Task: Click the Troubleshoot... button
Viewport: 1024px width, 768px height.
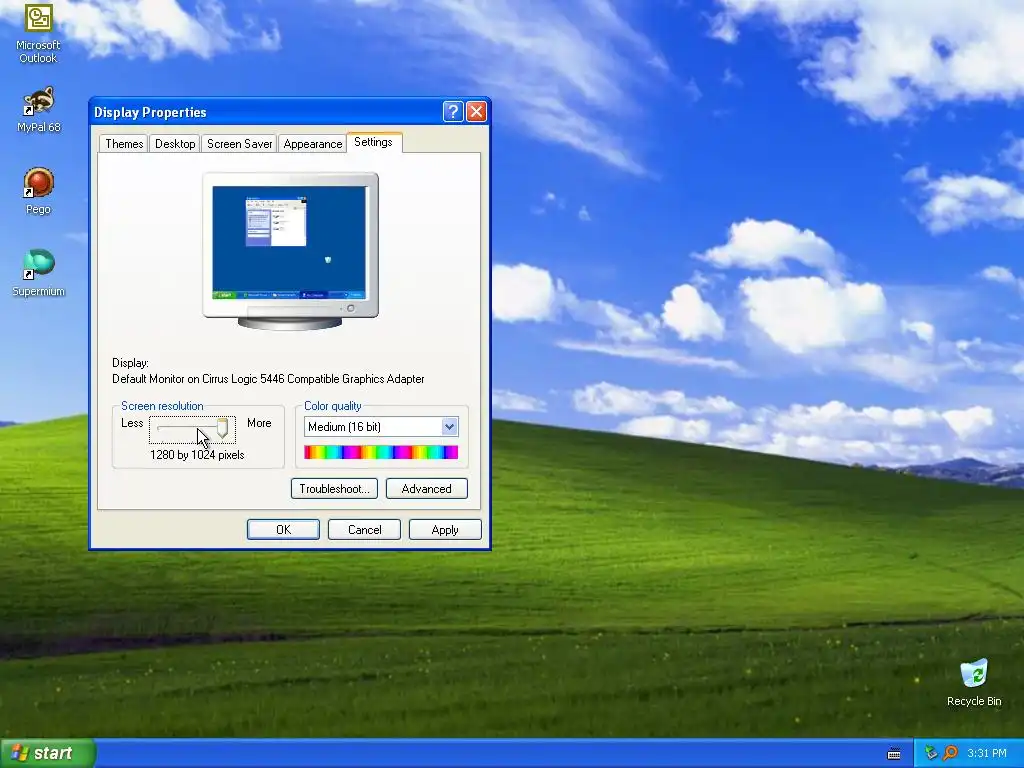Action: coord(334,488)
